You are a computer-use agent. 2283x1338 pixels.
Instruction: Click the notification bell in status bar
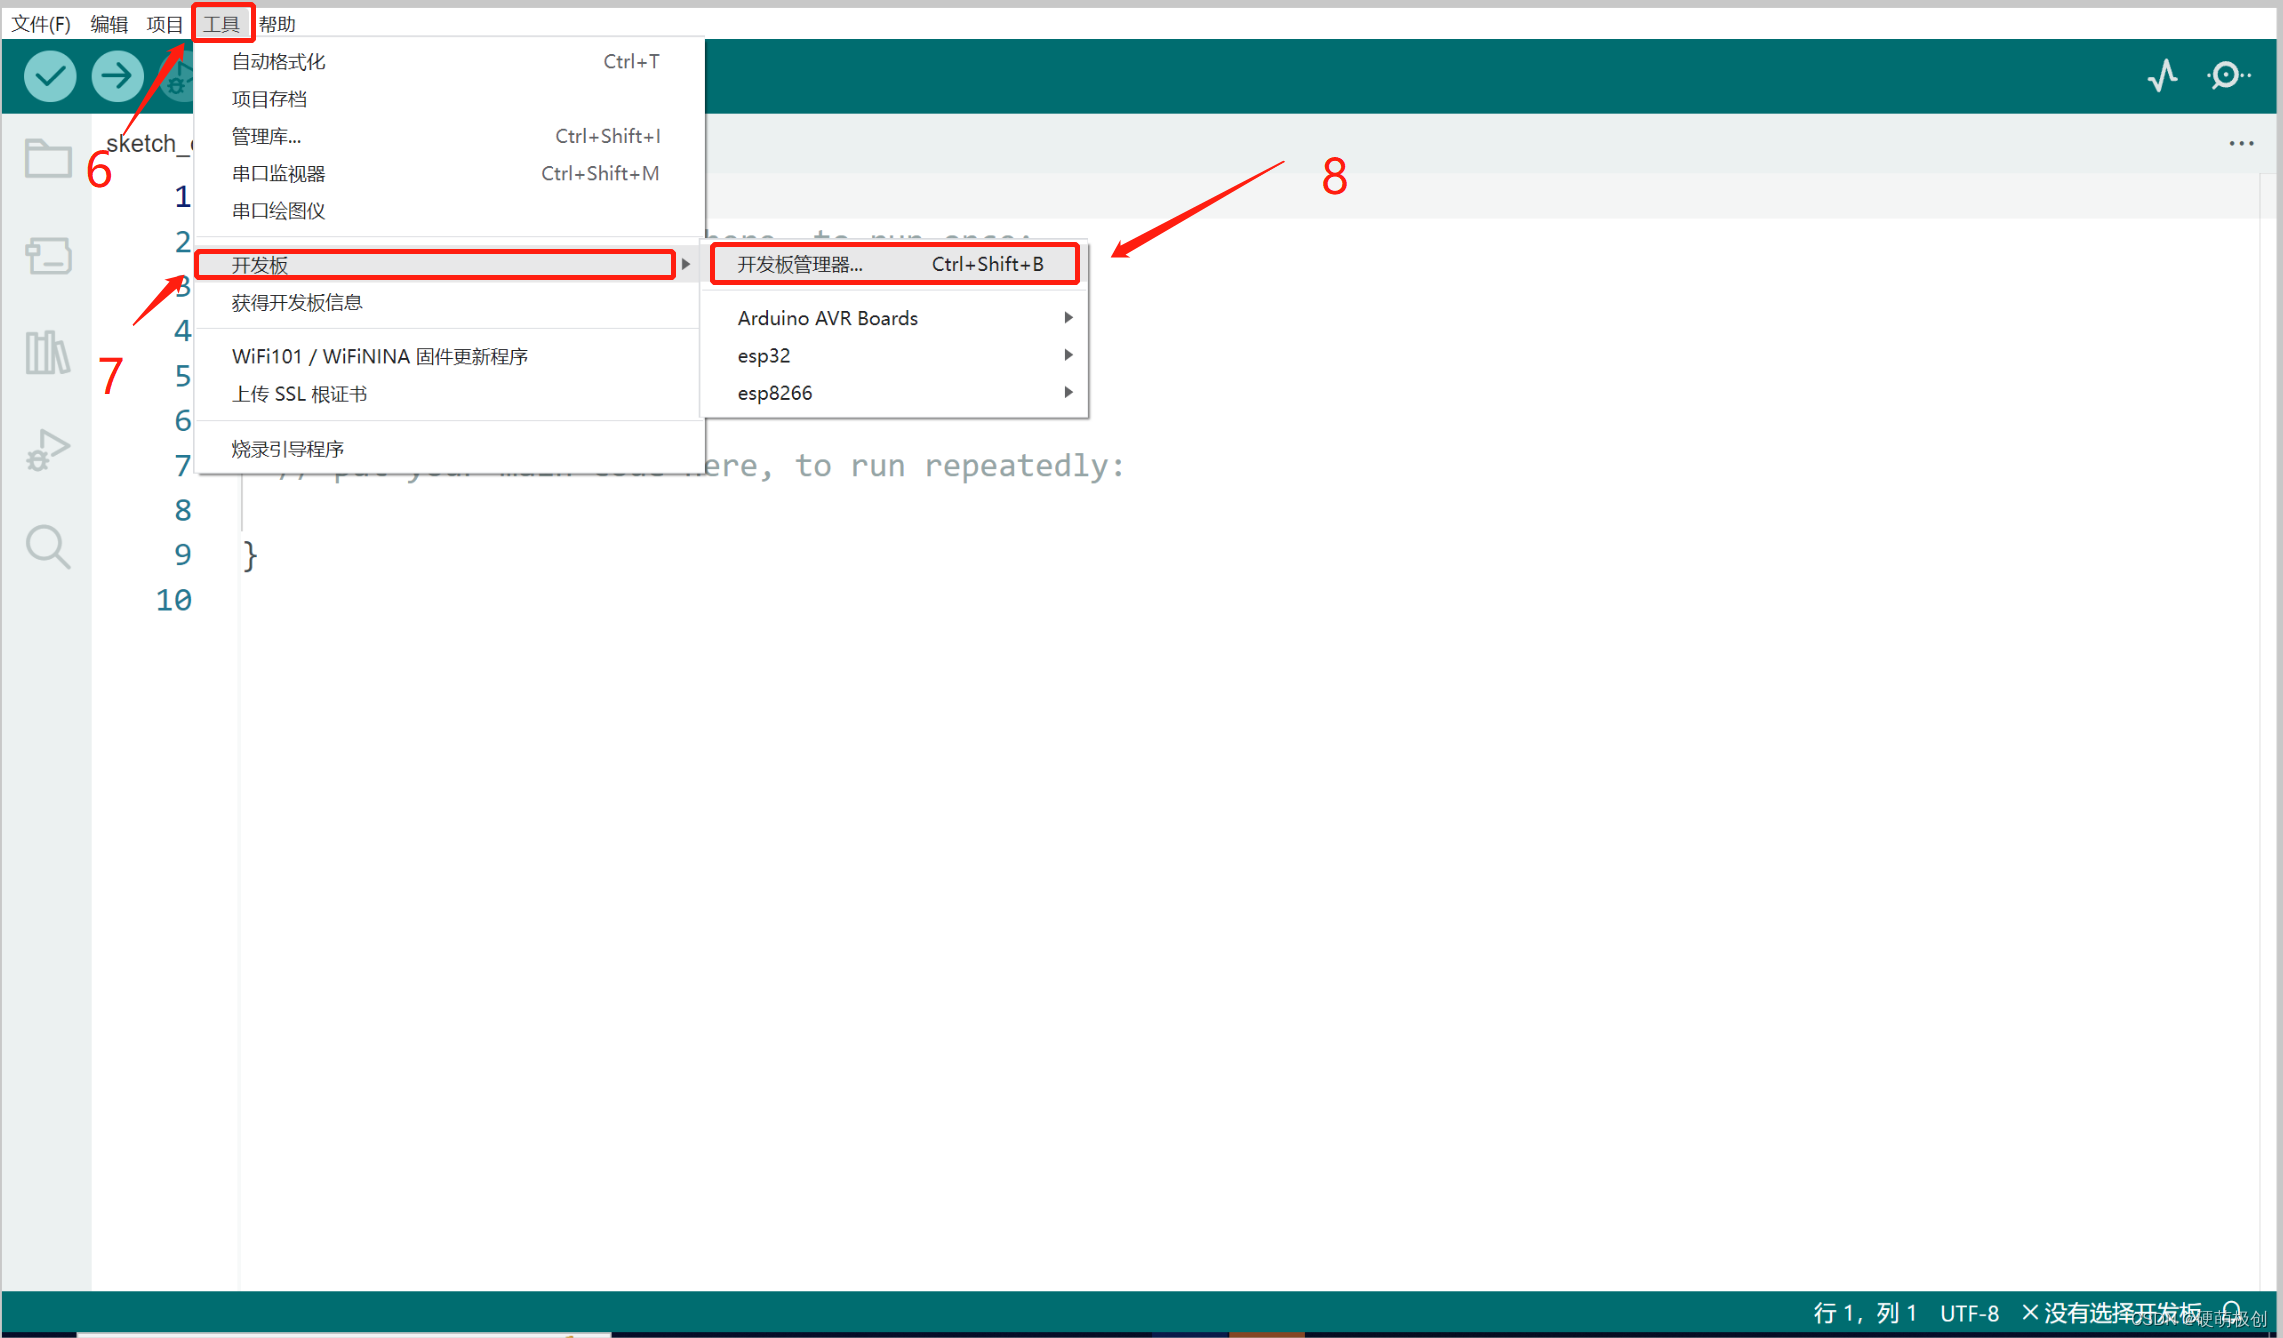(x=2232, y=1312)
